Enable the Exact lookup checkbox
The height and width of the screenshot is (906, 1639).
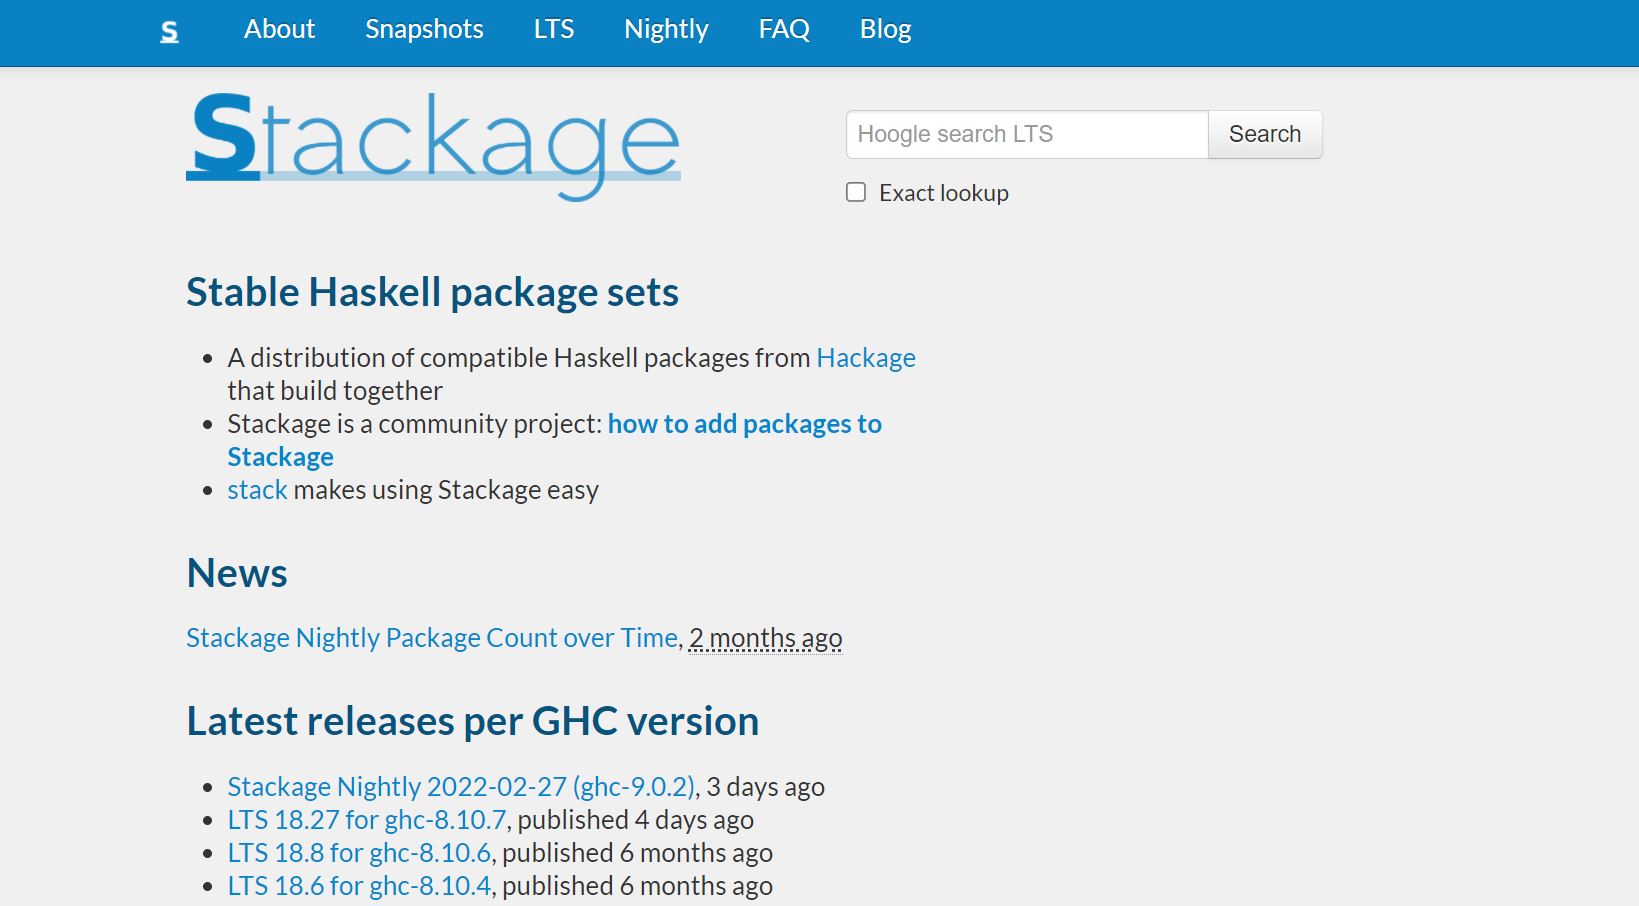[856, 192]
